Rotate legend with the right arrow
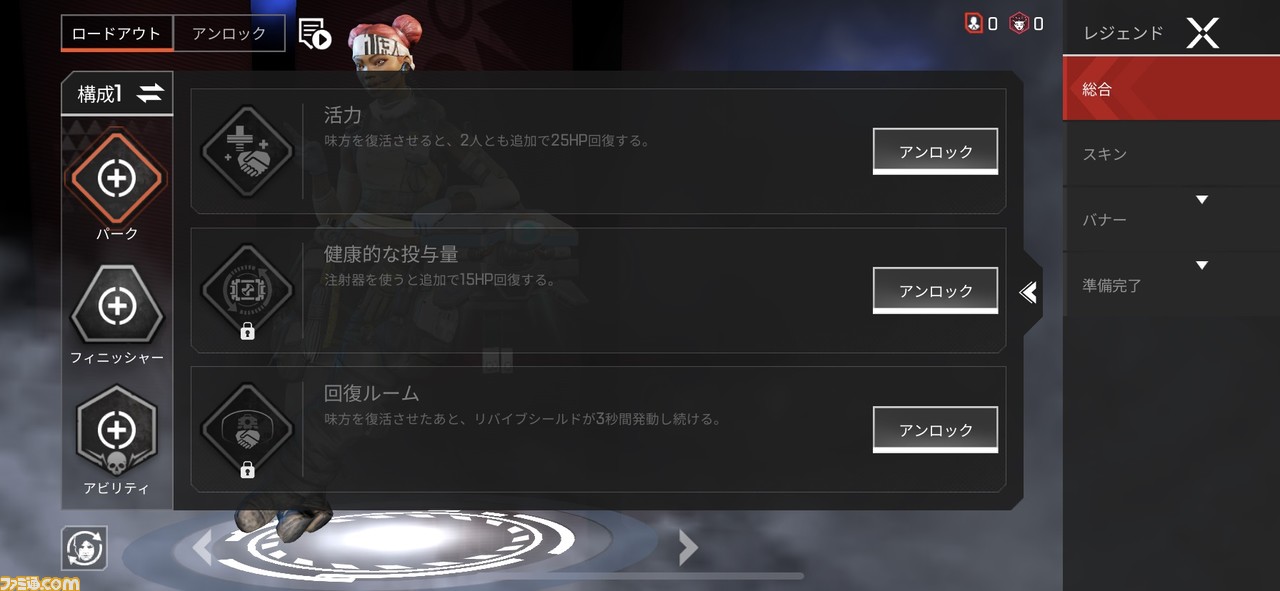The height and width of the screenshot is (591, 1280). tap(687, 547)
